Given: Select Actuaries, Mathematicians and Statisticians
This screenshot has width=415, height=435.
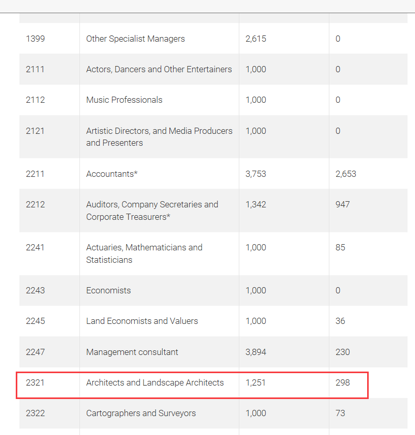Looking at the screenshot, I should click(144, 254).
